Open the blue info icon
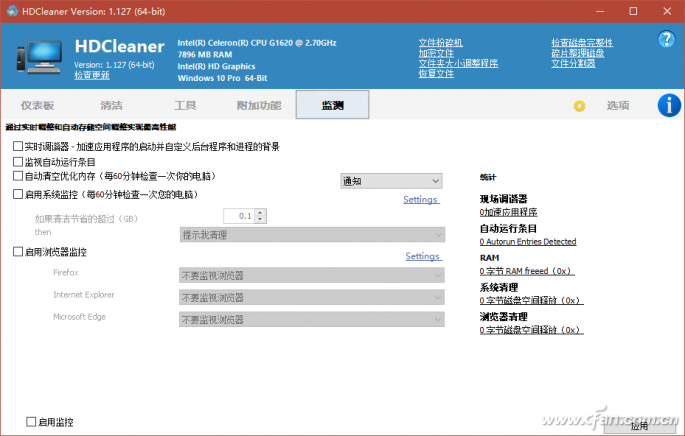The height and width of the screenshot is (436, 685). click(668, 105)
